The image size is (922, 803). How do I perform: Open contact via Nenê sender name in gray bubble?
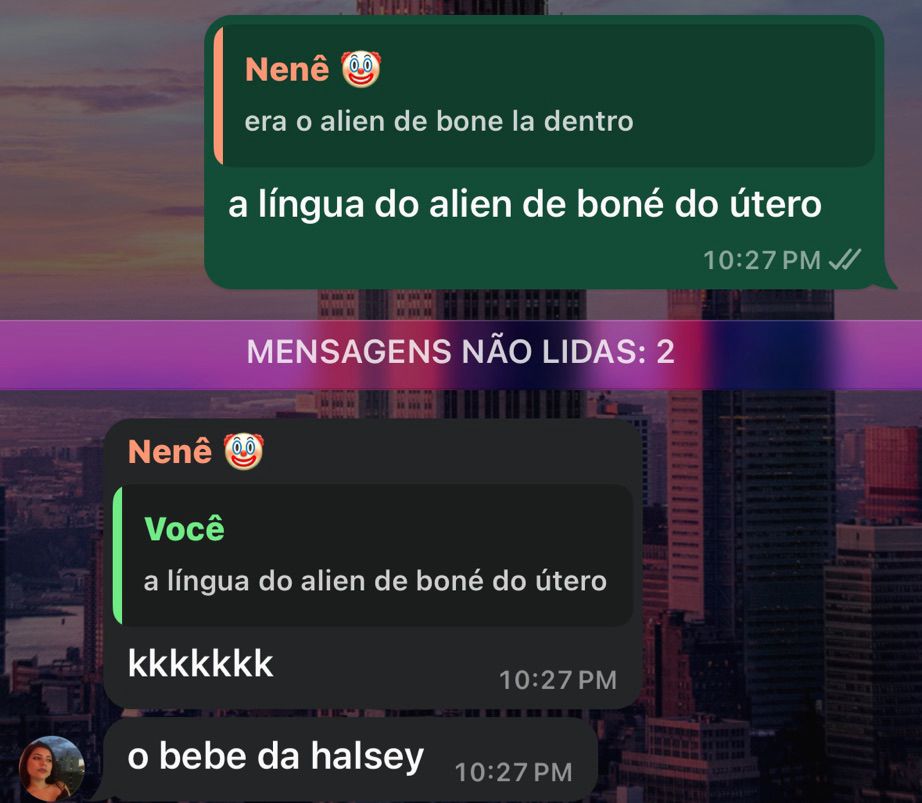[170, 451]
